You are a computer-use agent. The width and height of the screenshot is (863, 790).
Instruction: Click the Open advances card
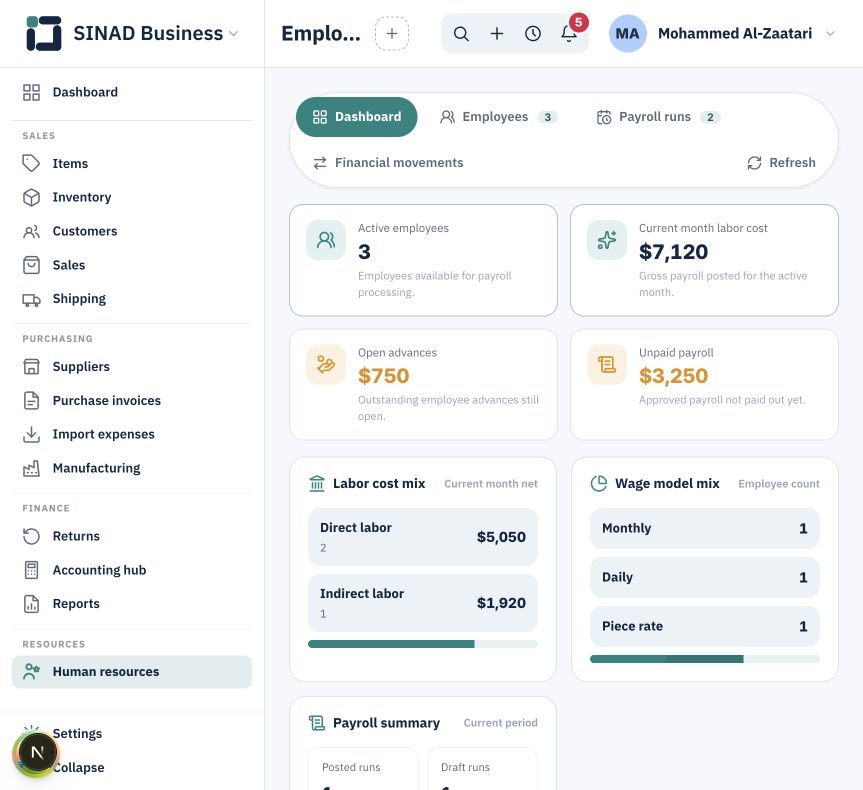click(x=423, y=384)
